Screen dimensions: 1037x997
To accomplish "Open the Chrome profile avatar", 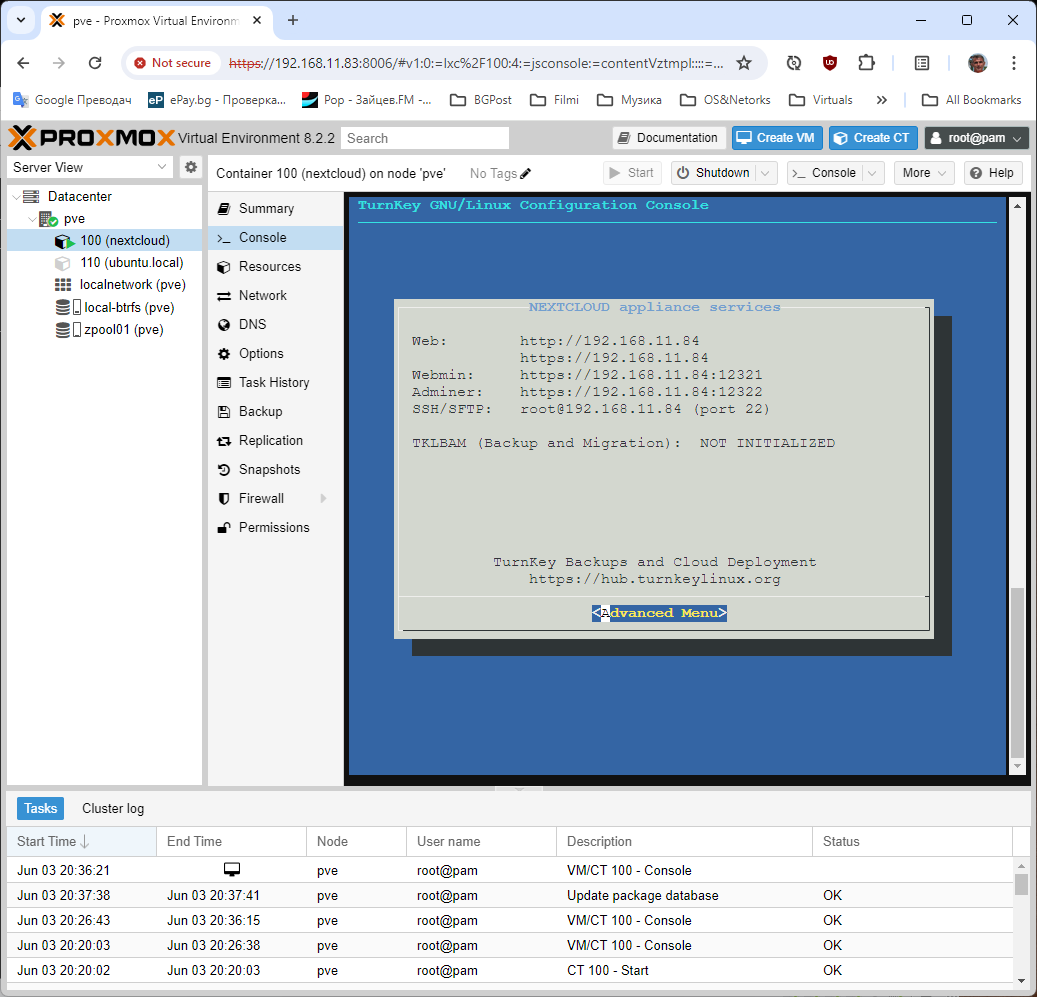I will [977, 63].
